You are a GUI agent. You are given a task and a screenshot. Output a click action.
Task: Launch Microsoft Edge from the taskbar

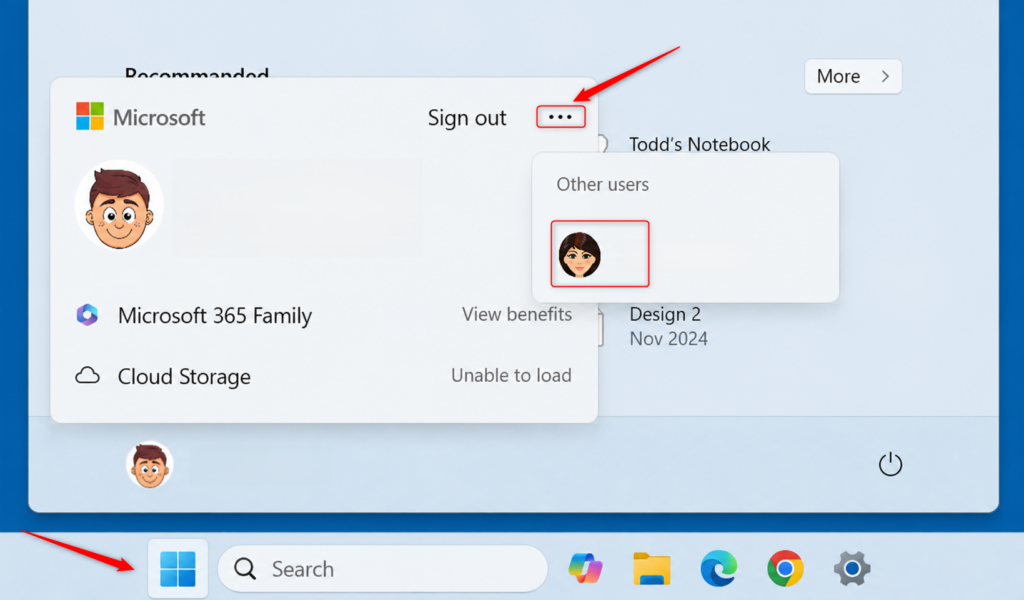(x=718, y=568)
